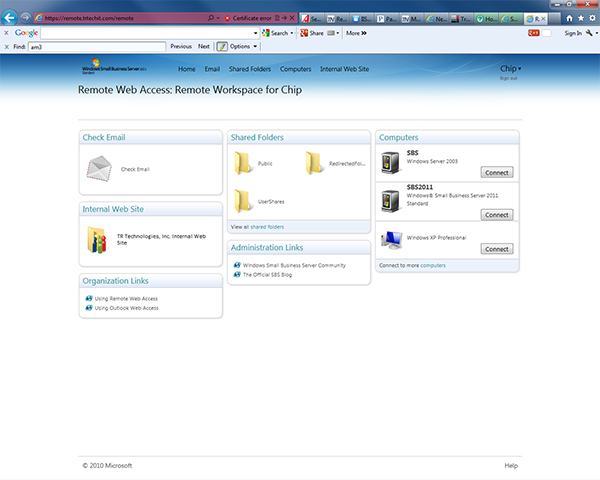
Task: Open Using Outlook Web Access link
Action: point(125,308)
